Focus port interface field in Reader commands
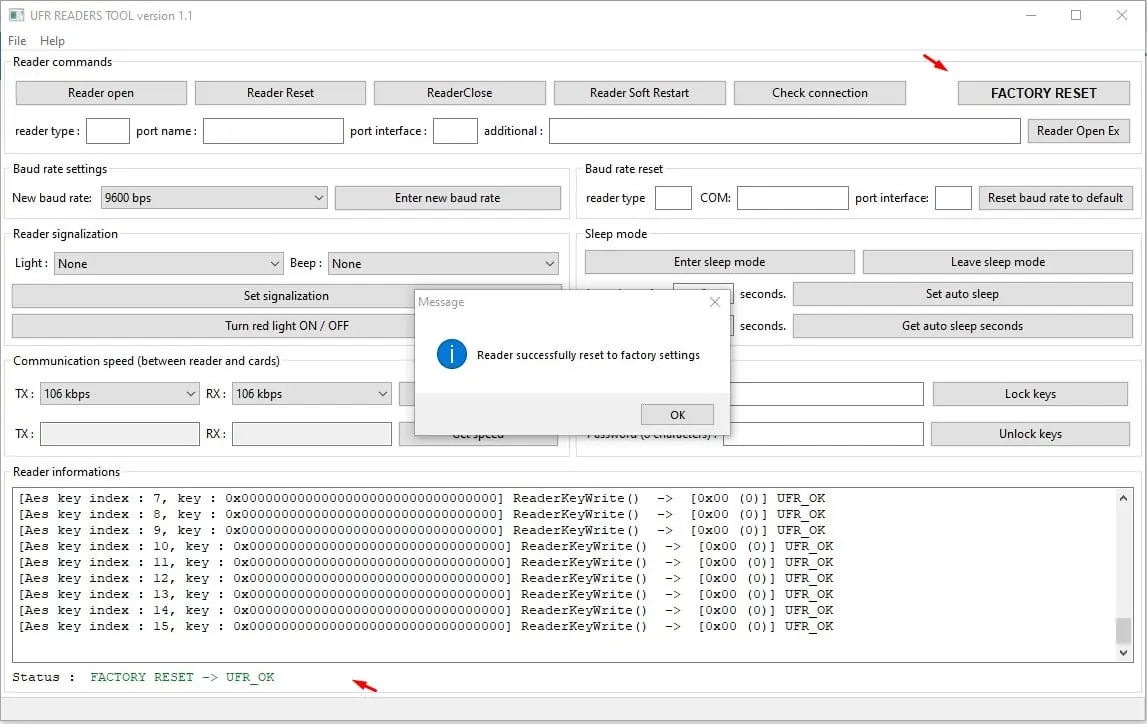Viewport: 1147px width, 724px height. click(455, 131)
